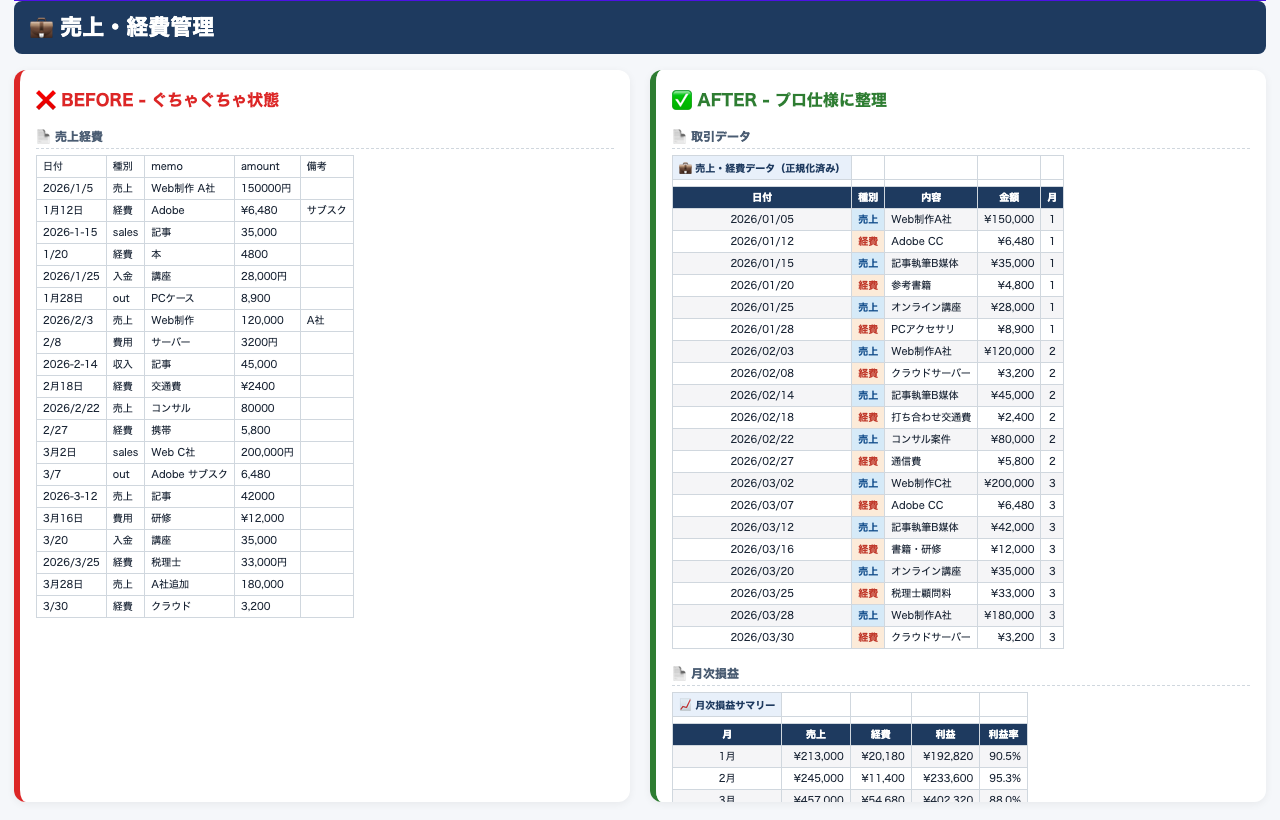The width and height of the screenshot is (1280, 820).
Task: Click the 150000円 amount cell
Action: [268, 188]
